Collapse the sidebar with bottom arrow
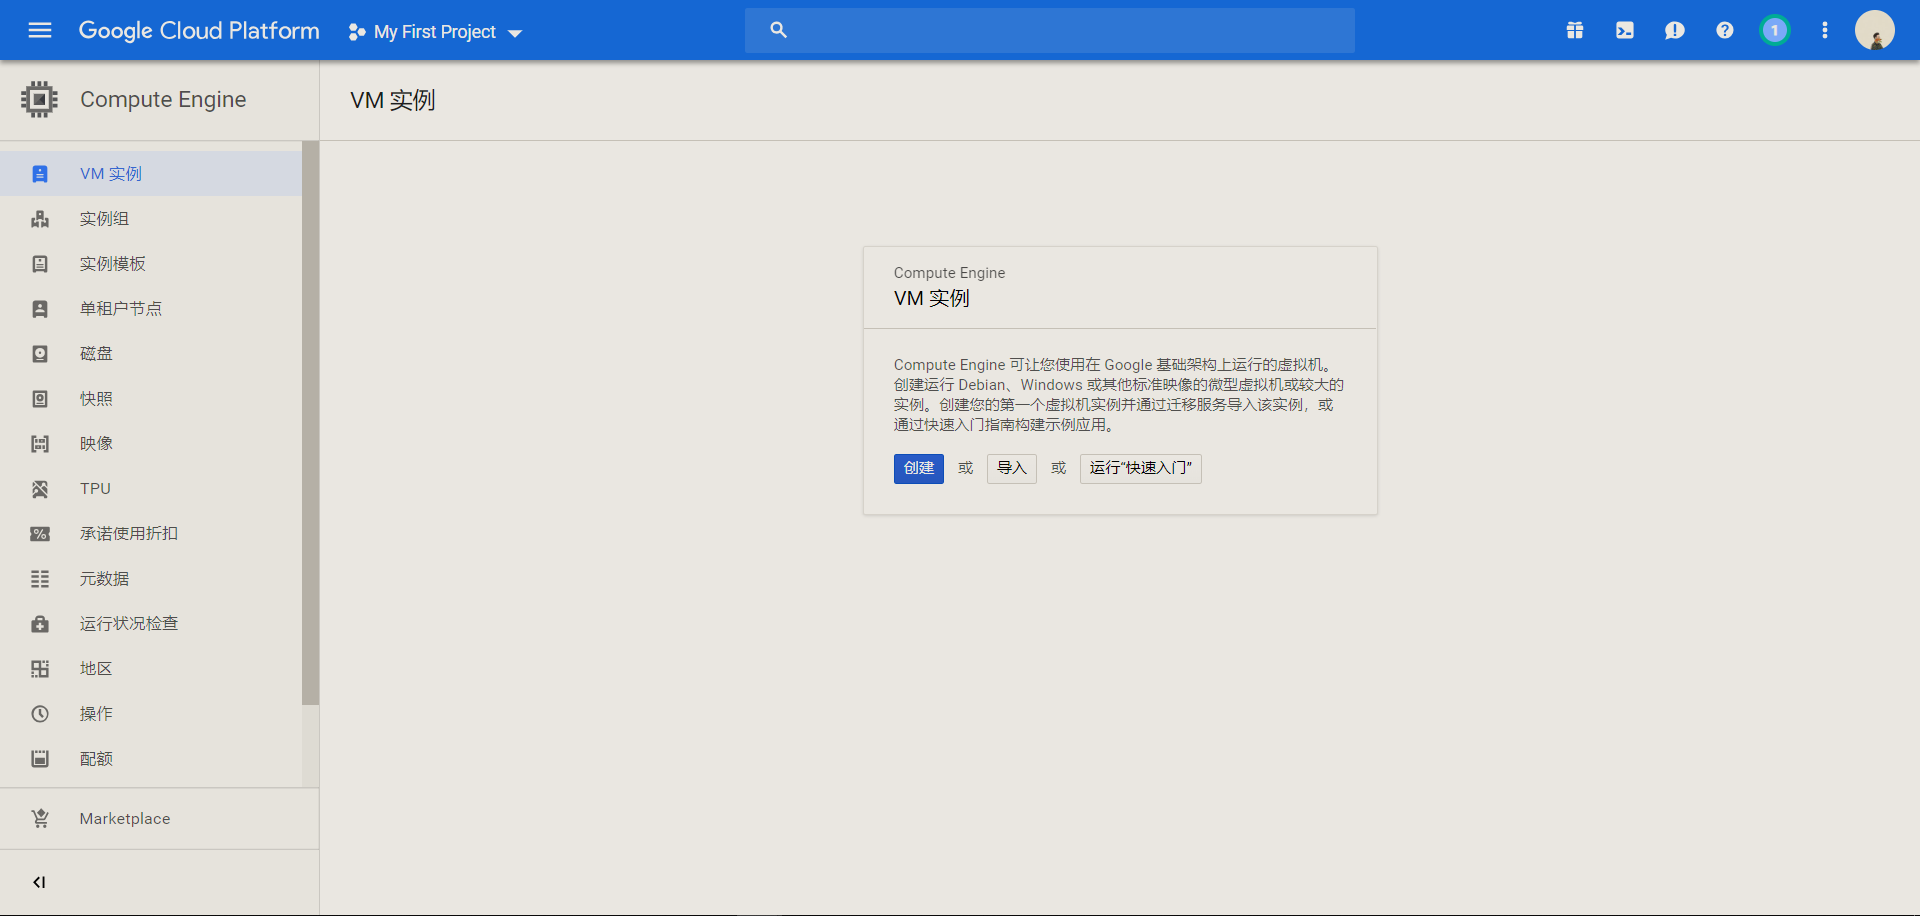This screenshot has width=1920, height=916. point(39,882)
